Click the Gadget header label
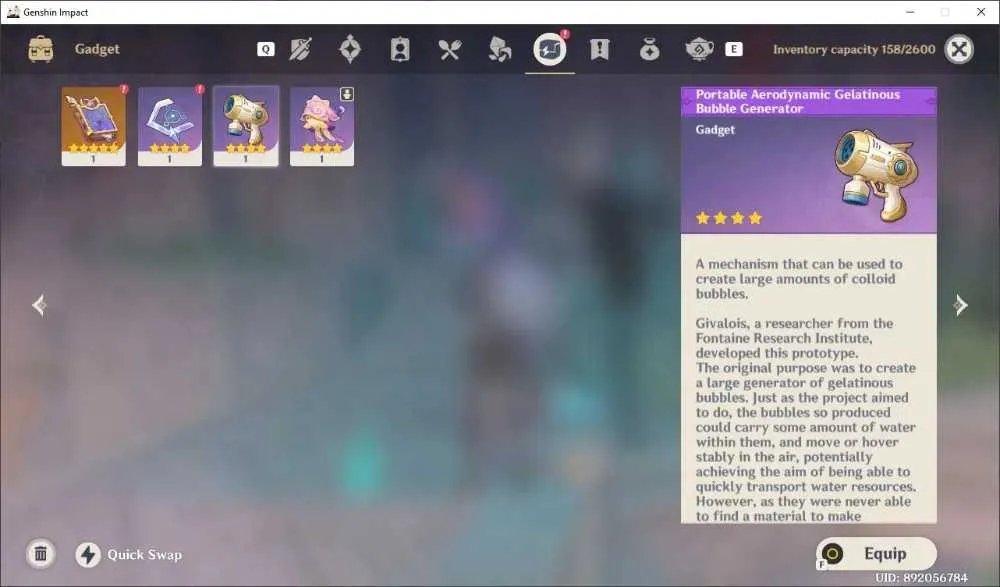 point(97,49)
